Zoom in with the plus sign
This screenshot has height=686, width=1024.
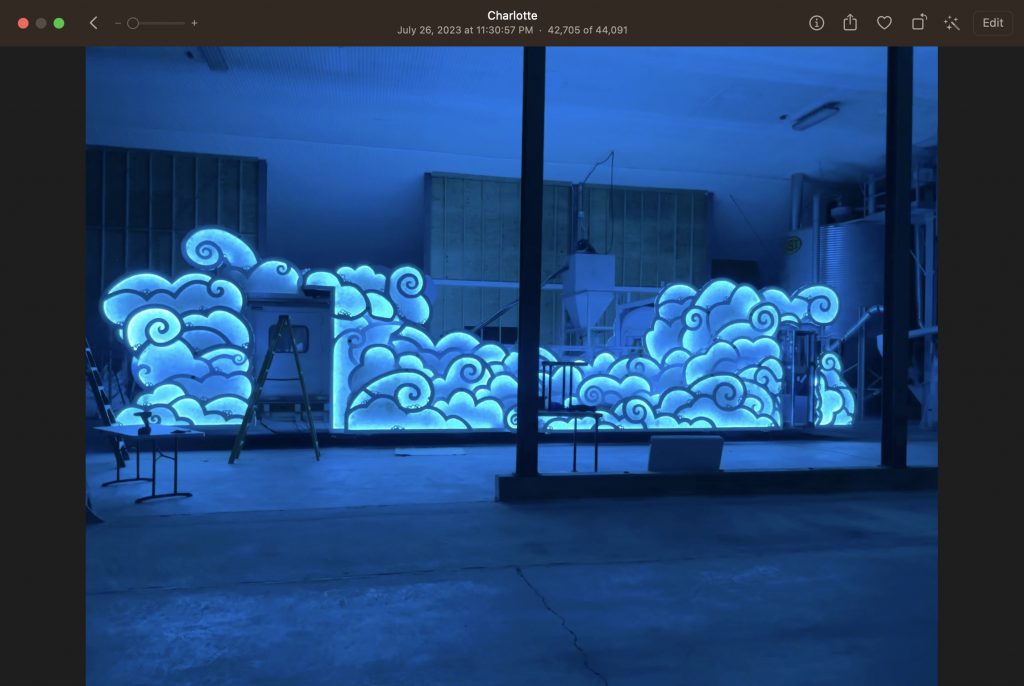pos(194,23)
